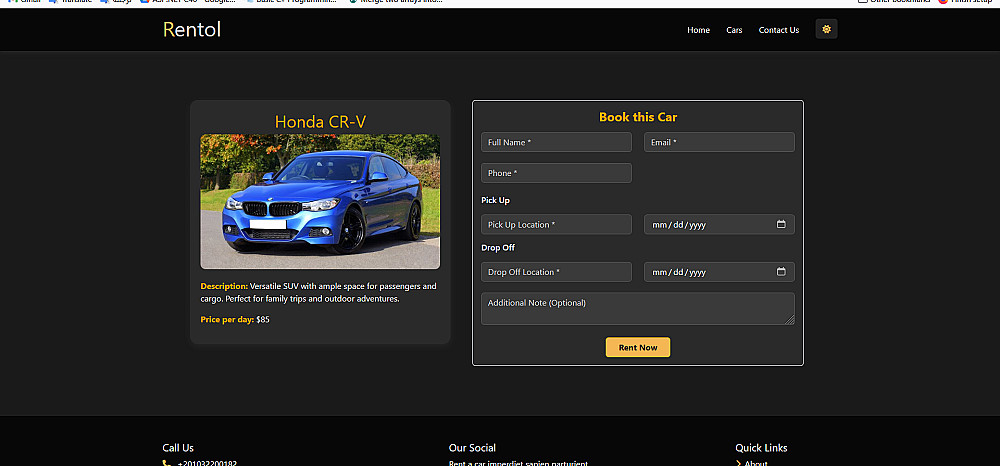Viewport: 1000px width, 466px height.
Task: Click the Call Us footer heading
Action: [178, 448]
